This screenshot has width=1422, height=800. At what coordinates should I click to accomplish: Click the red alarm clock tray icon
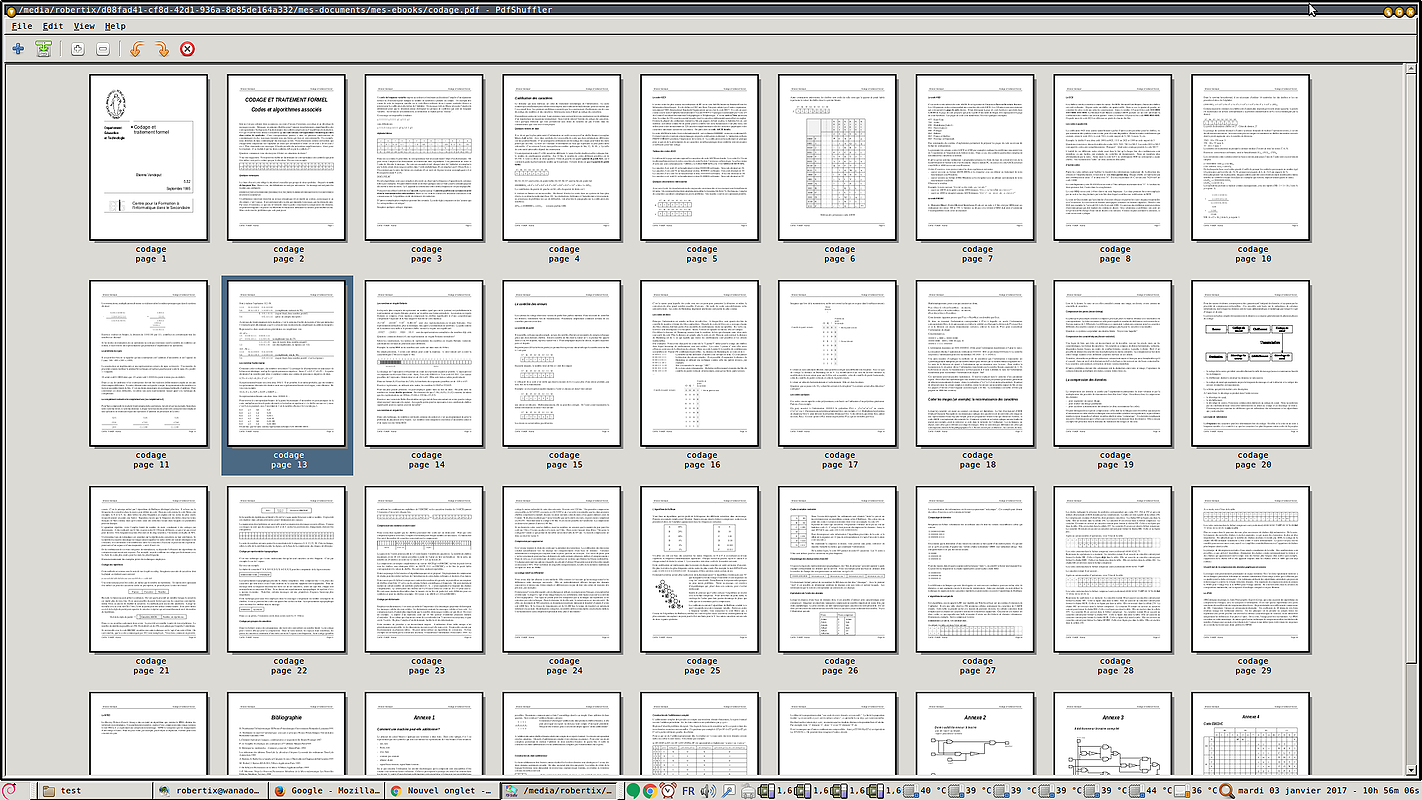667,790
